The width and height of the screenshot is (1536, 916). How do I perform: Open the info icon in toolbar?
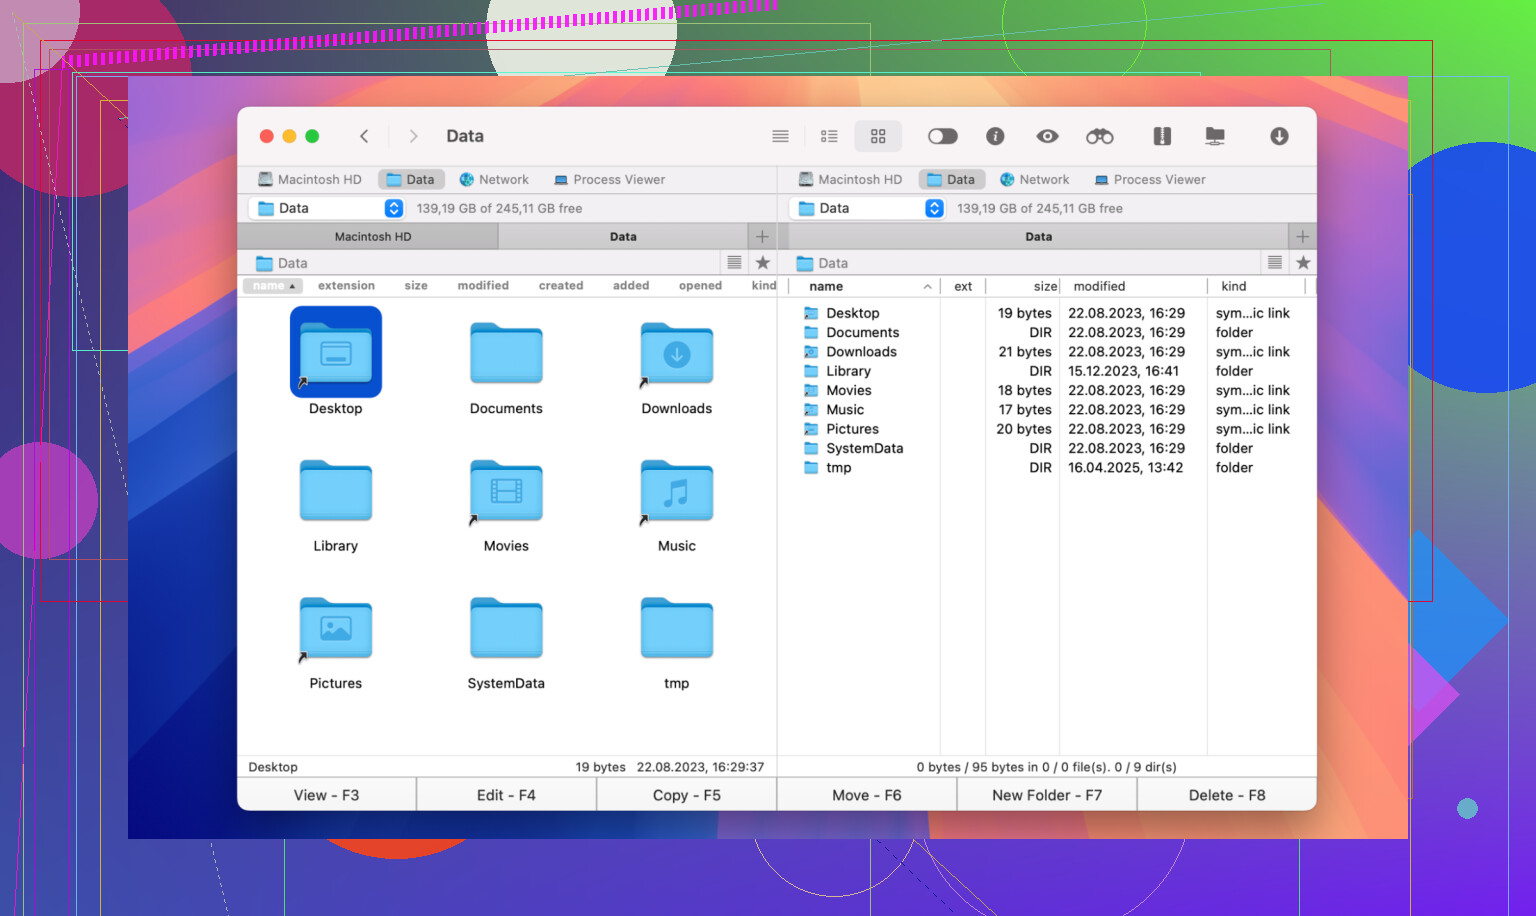tap(995, 136)
